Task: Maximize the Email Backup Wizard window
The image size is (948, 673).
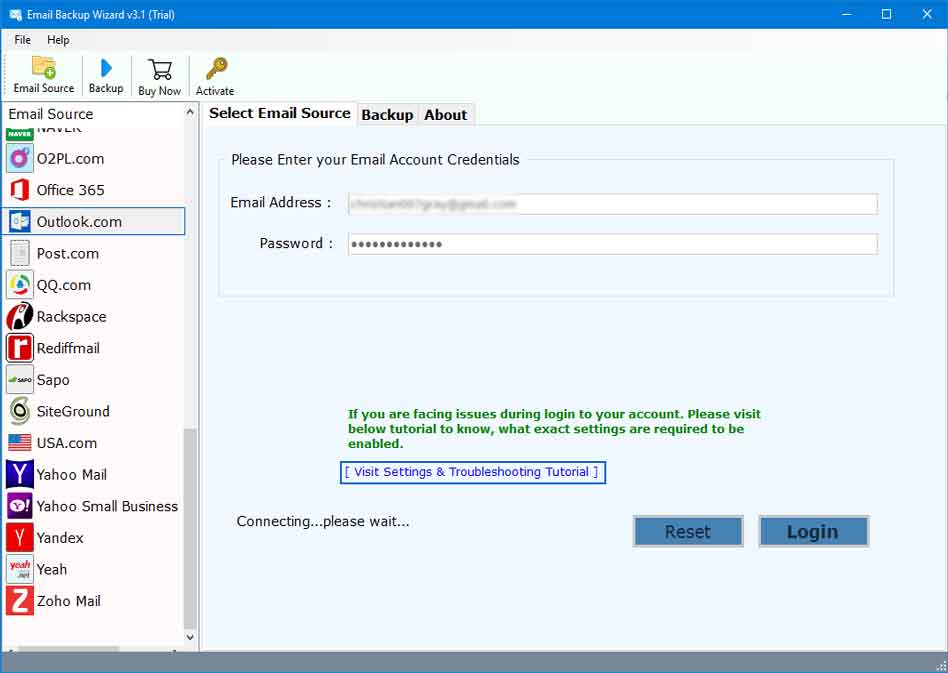Action: pyautogui.click(x=886, y=14)
